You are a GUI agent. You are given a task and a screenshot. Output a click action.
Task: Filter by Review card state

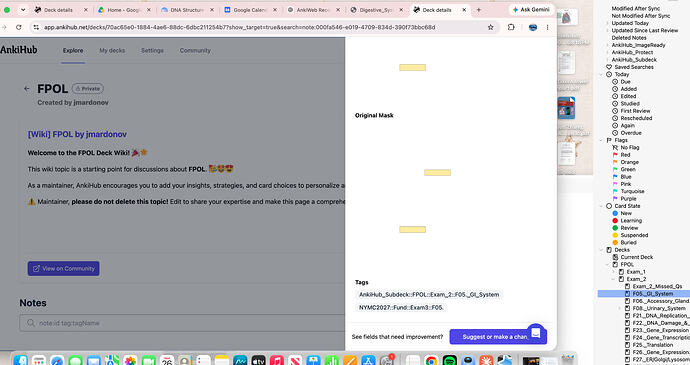click(629, 228)
